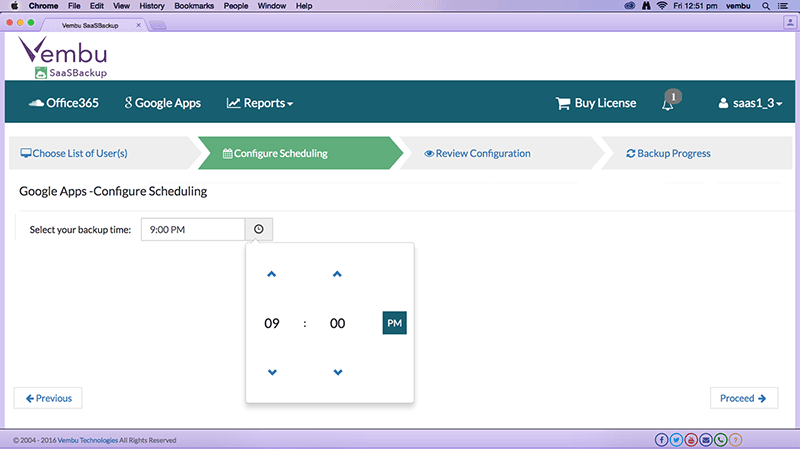Open the Facebook footer icon
Image resolution: width=800 pixels, height=449 pixels.
click(661, 439)
